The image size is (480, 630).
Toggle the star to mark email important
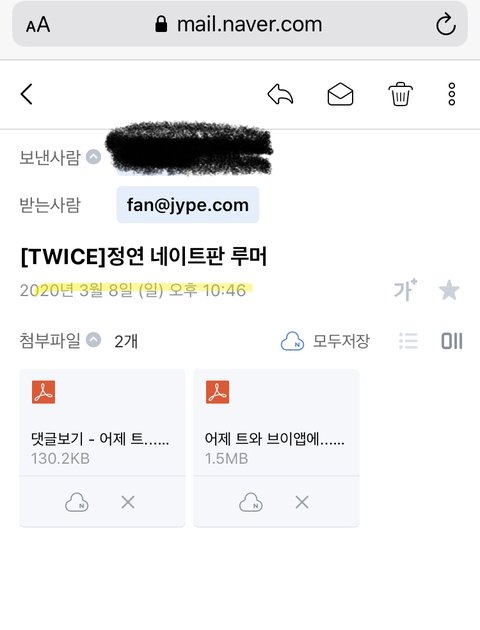click(449, 290)
